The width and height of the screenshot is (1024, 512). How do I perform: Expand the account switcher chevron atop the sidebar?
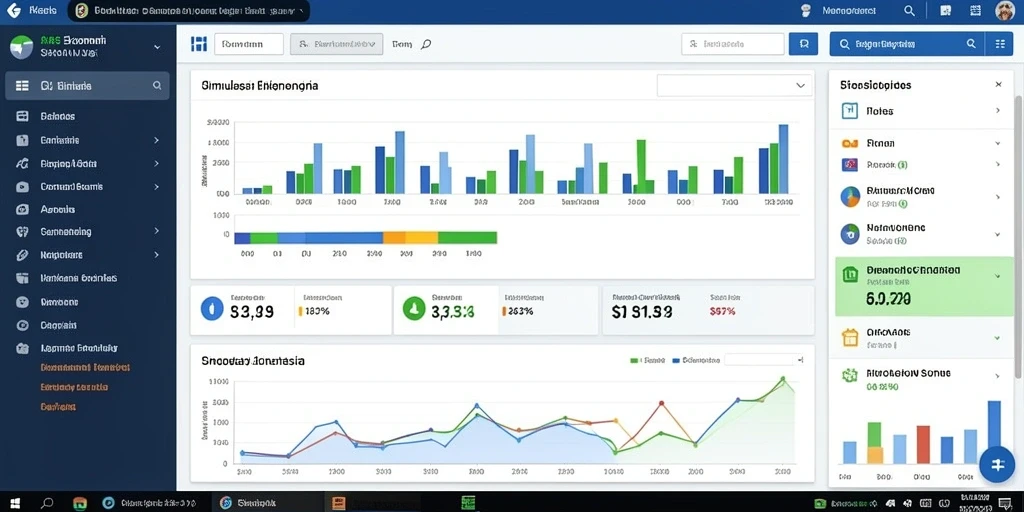[157, 47]
